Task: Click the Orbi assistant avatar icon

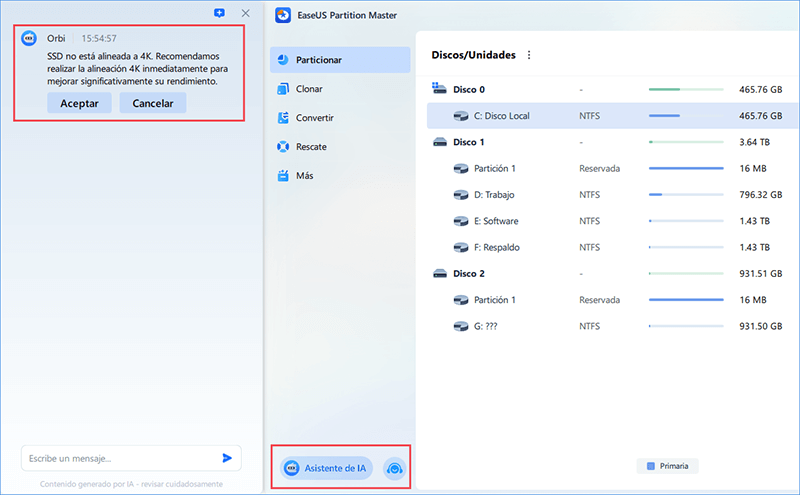Action: click(30, 41)
